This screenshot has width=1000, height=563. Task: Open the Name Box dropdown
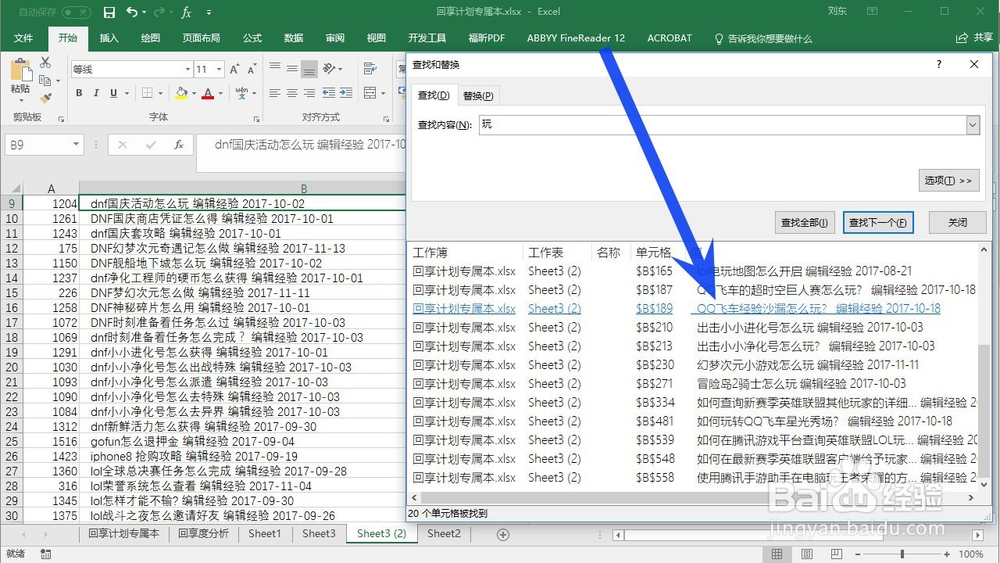[76, 145]
